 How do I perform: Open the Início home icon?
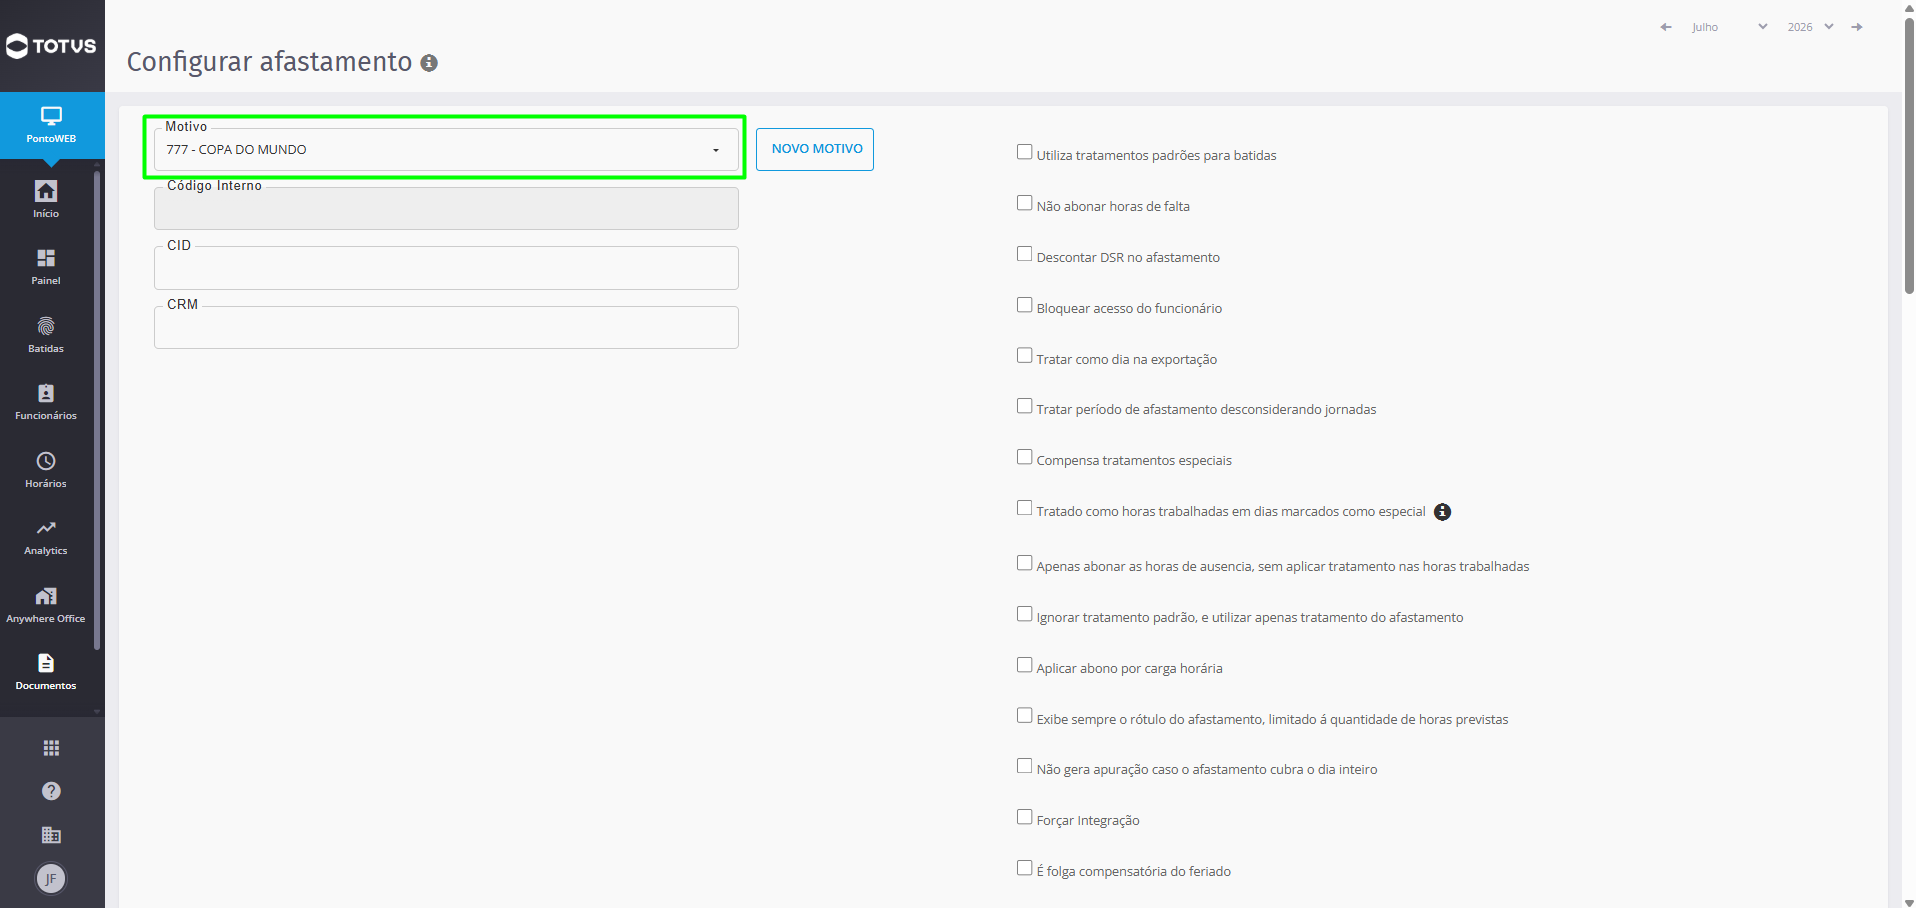46,191
